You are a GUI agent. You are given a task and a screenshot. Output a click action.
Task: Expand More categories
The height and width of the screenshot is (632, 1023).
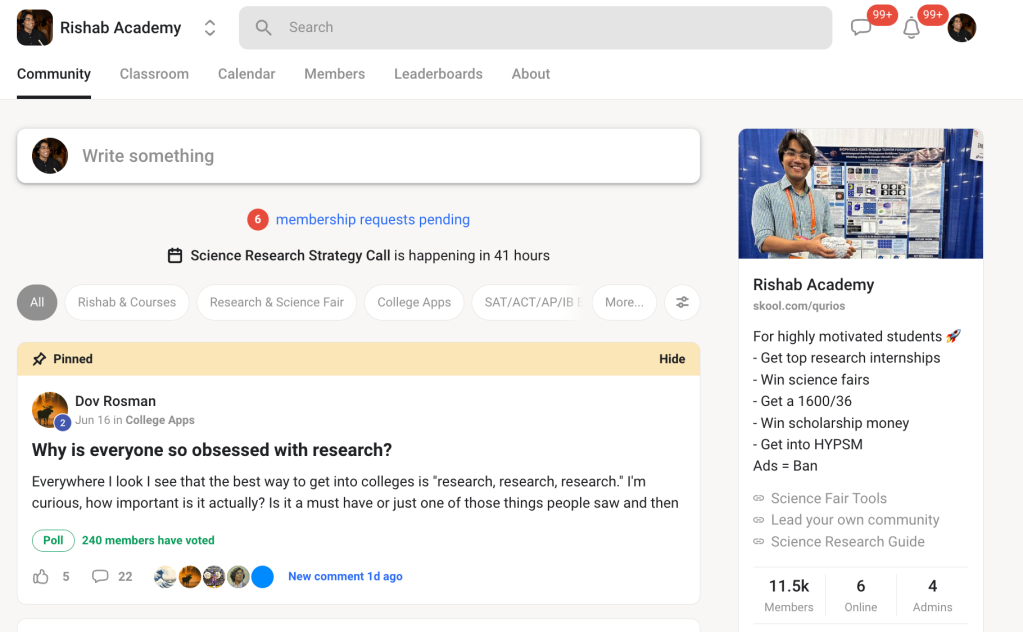pos(624,302)
